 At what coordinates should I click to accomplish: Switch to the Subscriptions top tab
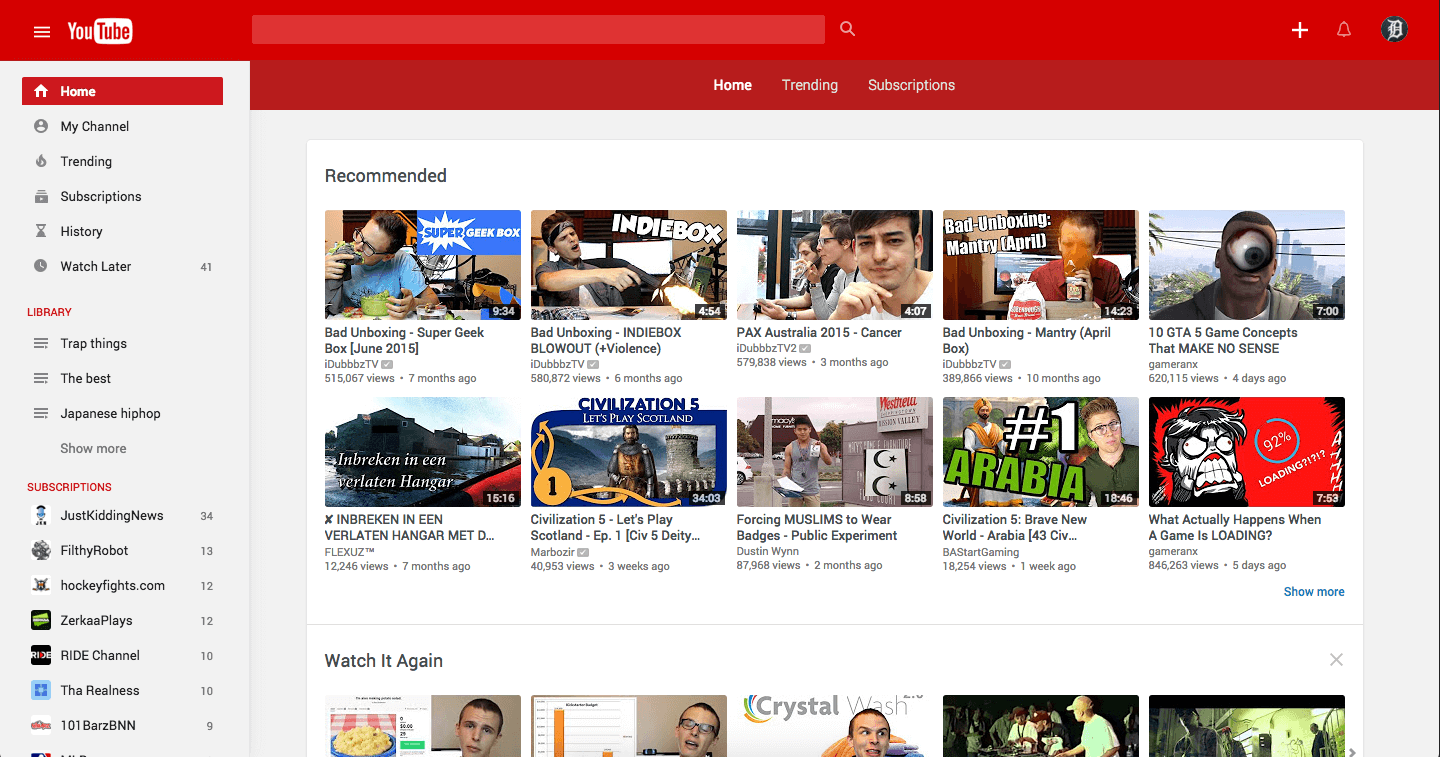(911, 85)
